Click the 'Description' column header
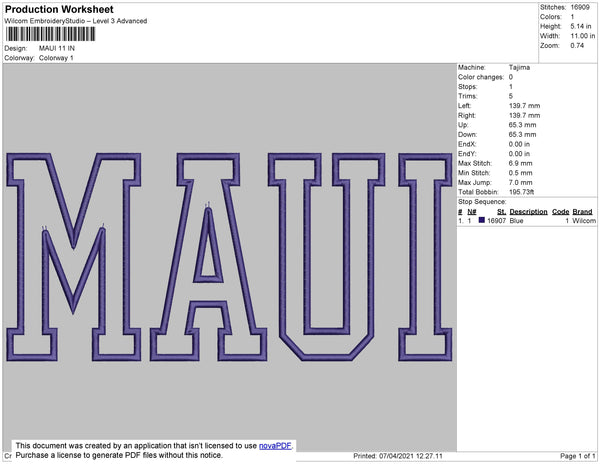Viewport: 600px width, 464px height. pyautogui.click(x=528, y=212)
